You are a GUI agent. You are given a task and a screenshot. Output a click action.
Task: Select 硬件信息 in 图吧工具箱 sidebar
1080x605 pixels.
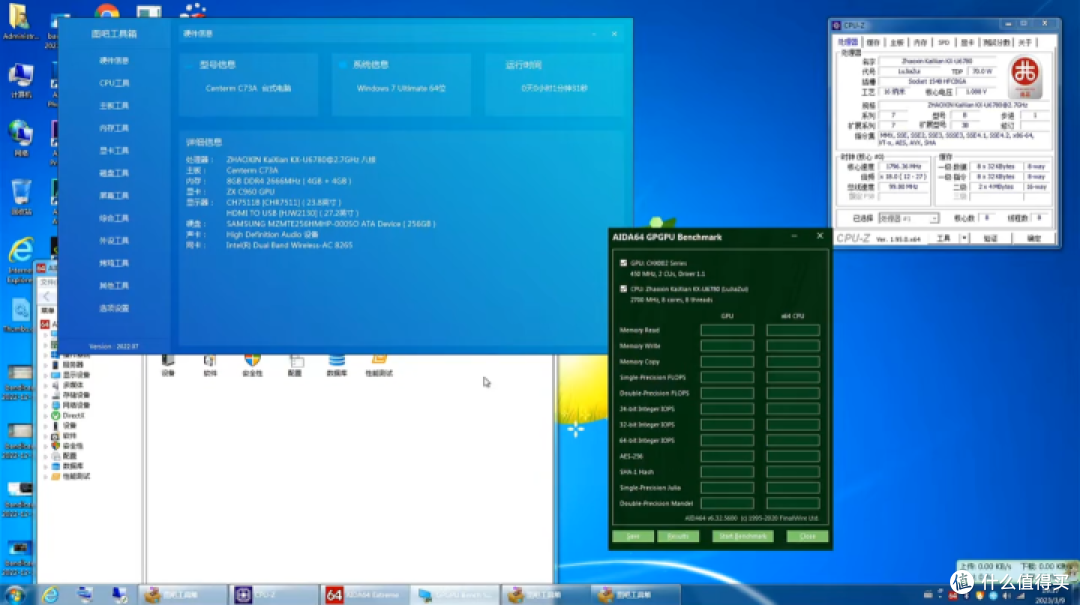pyautogui.click(x=114, y=61)
